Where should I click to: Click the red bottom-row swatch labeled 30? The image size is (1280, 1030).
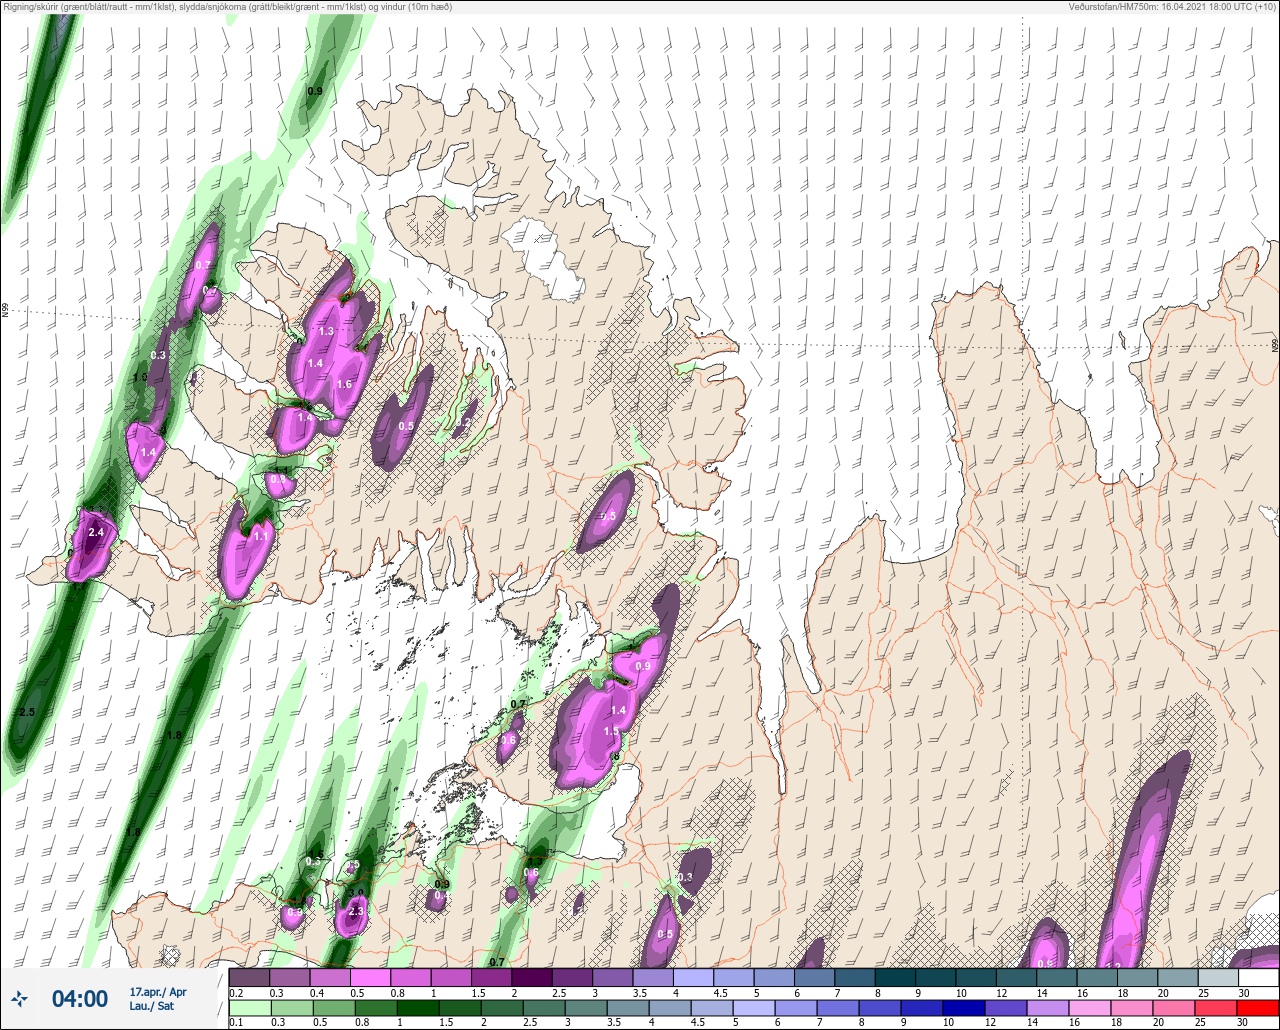(1258, 1007)
